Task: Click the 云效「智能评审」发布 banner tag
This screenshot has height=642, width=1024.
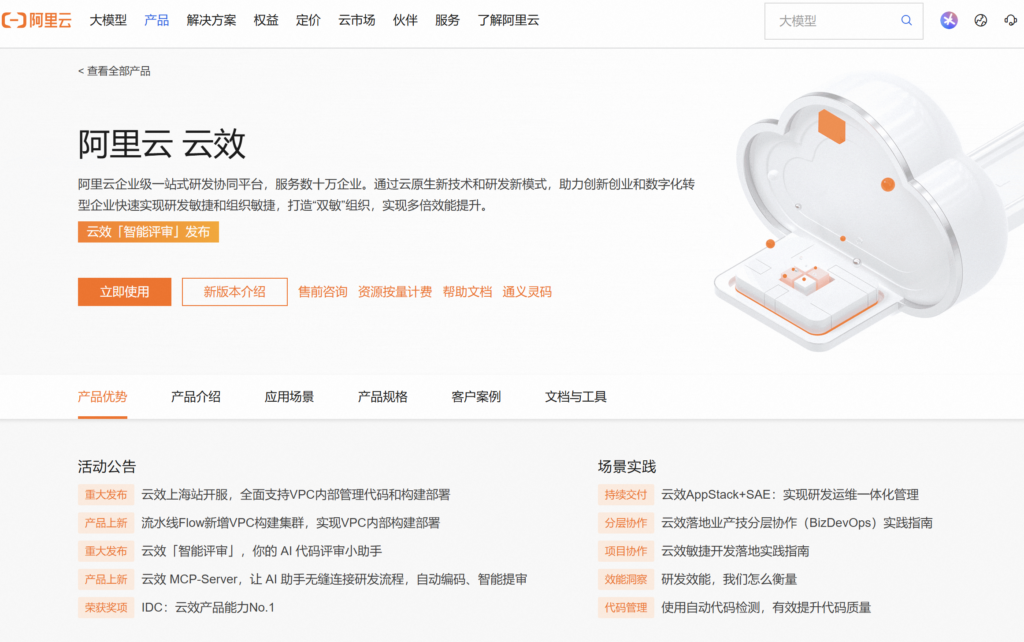Action: [148, 232]
